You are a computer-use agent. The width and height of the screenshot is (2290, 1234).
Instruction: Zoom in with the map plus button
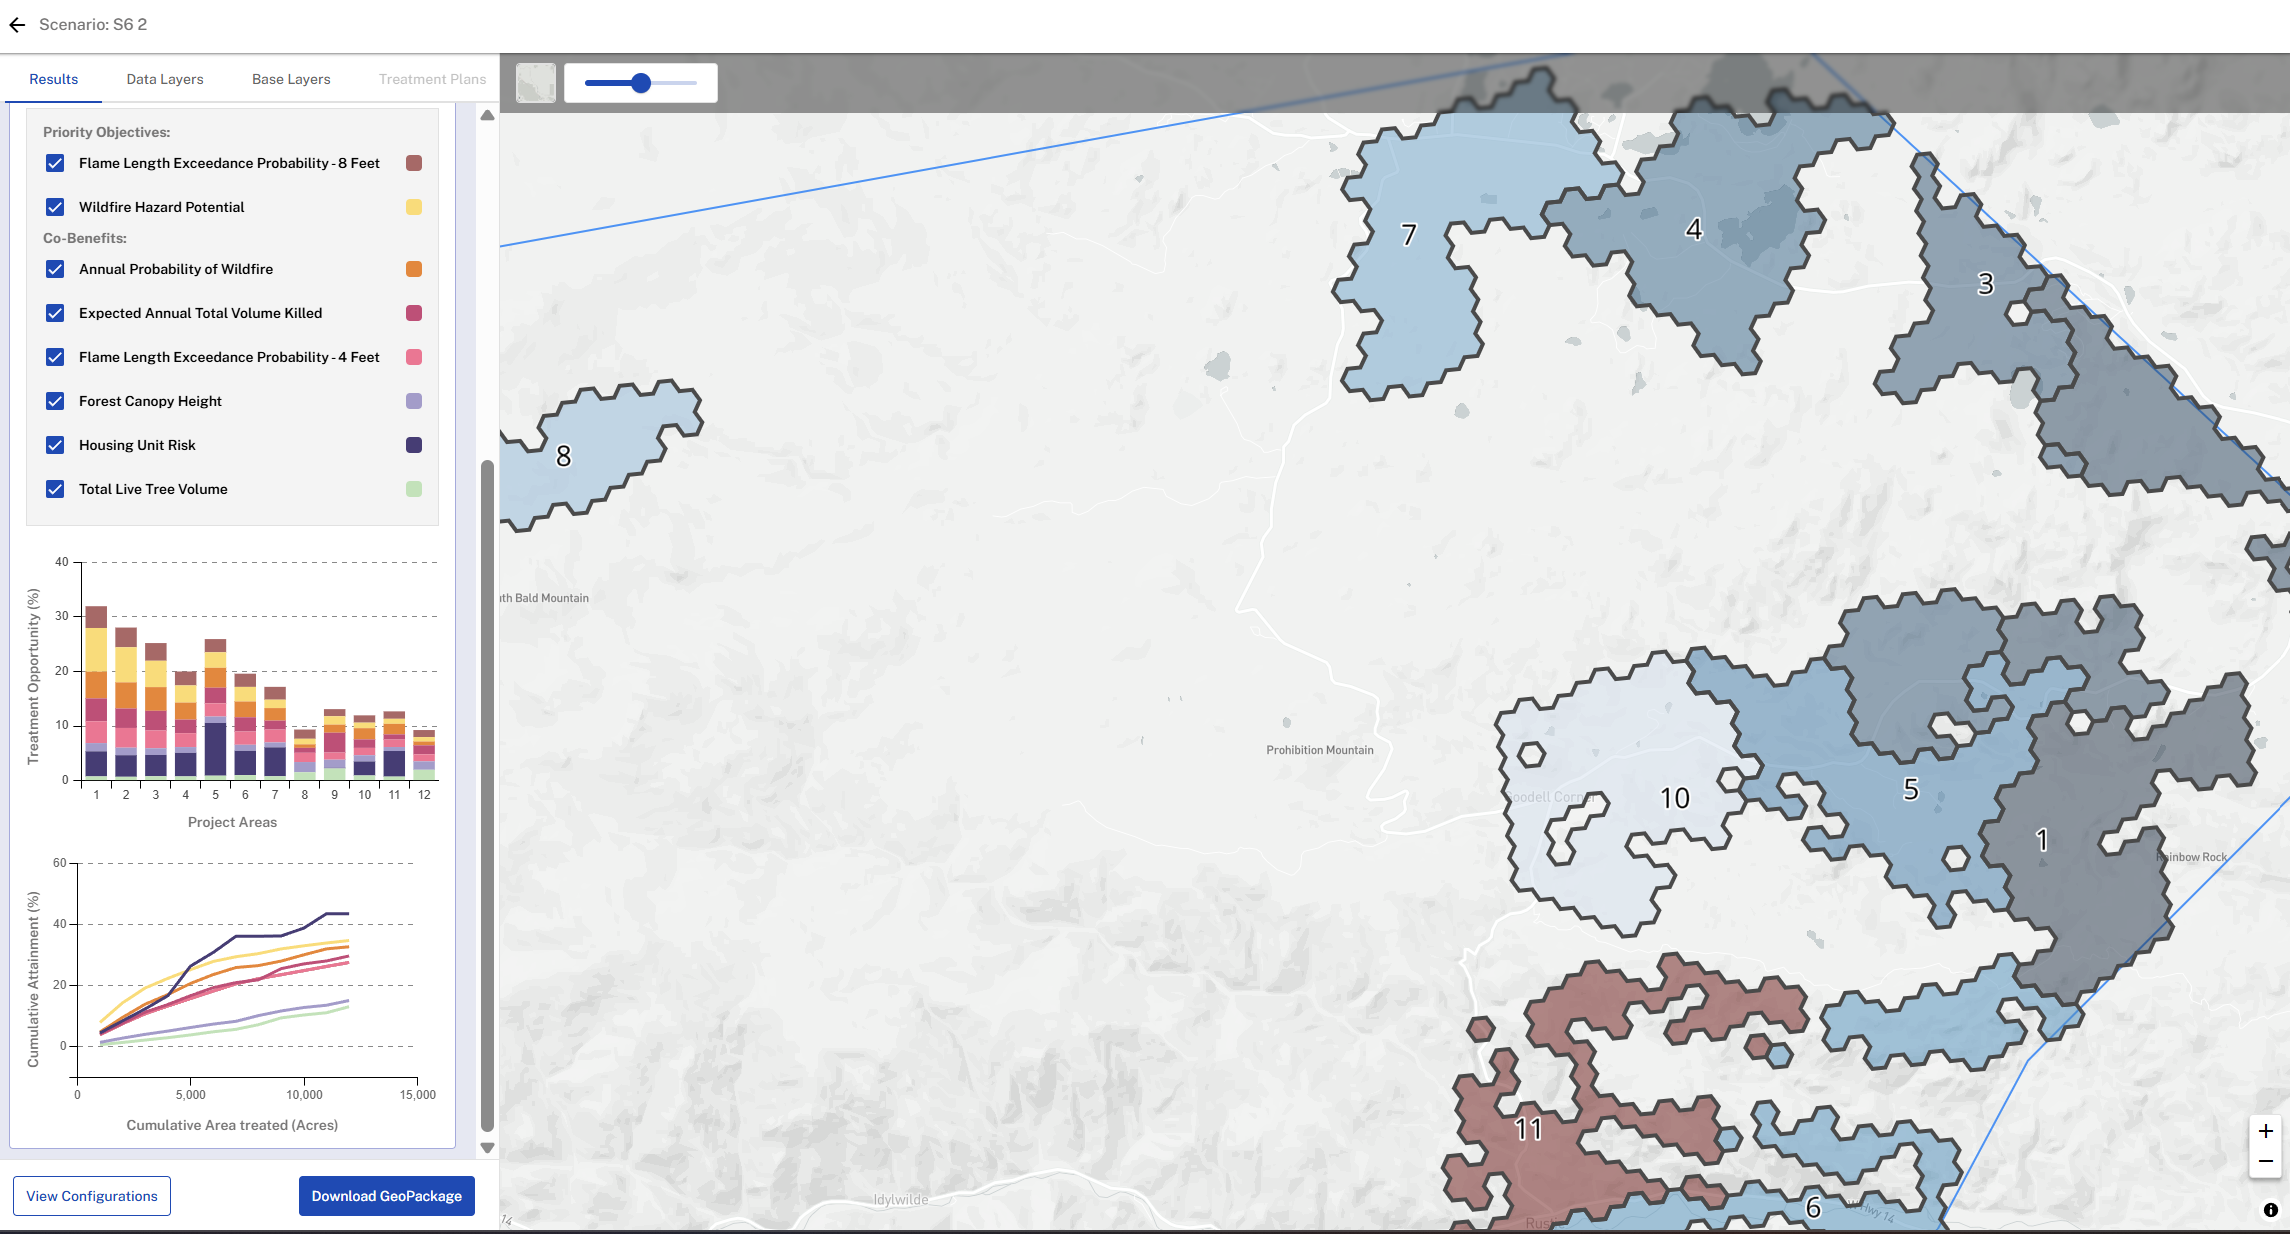2266,1131
